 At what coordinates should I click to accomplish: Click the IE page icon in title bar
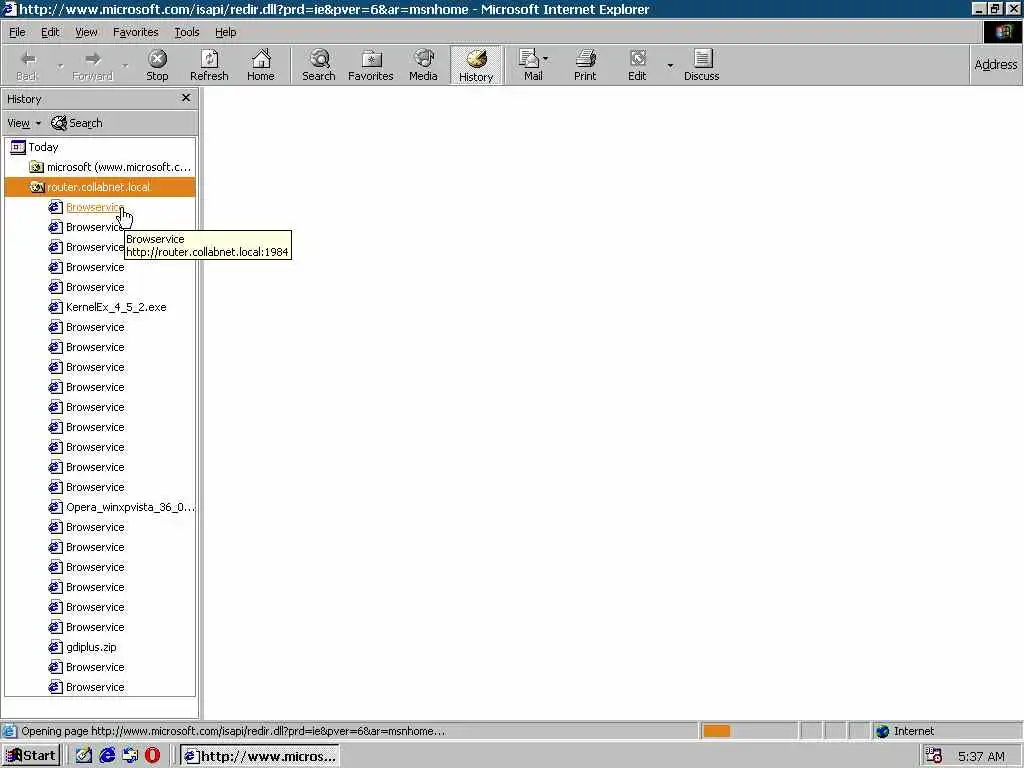[x=8, y=8]
